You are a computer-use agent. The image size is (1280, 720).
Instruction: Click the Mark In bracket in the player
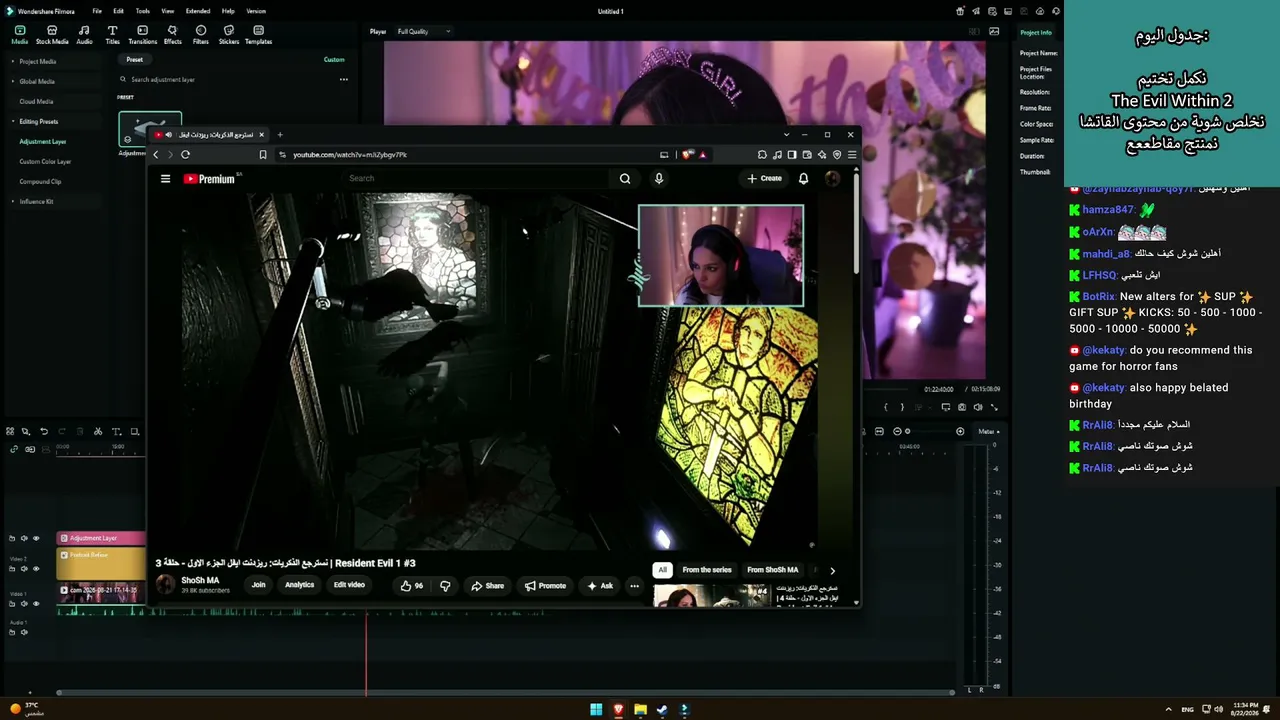(x=886, y=407)
